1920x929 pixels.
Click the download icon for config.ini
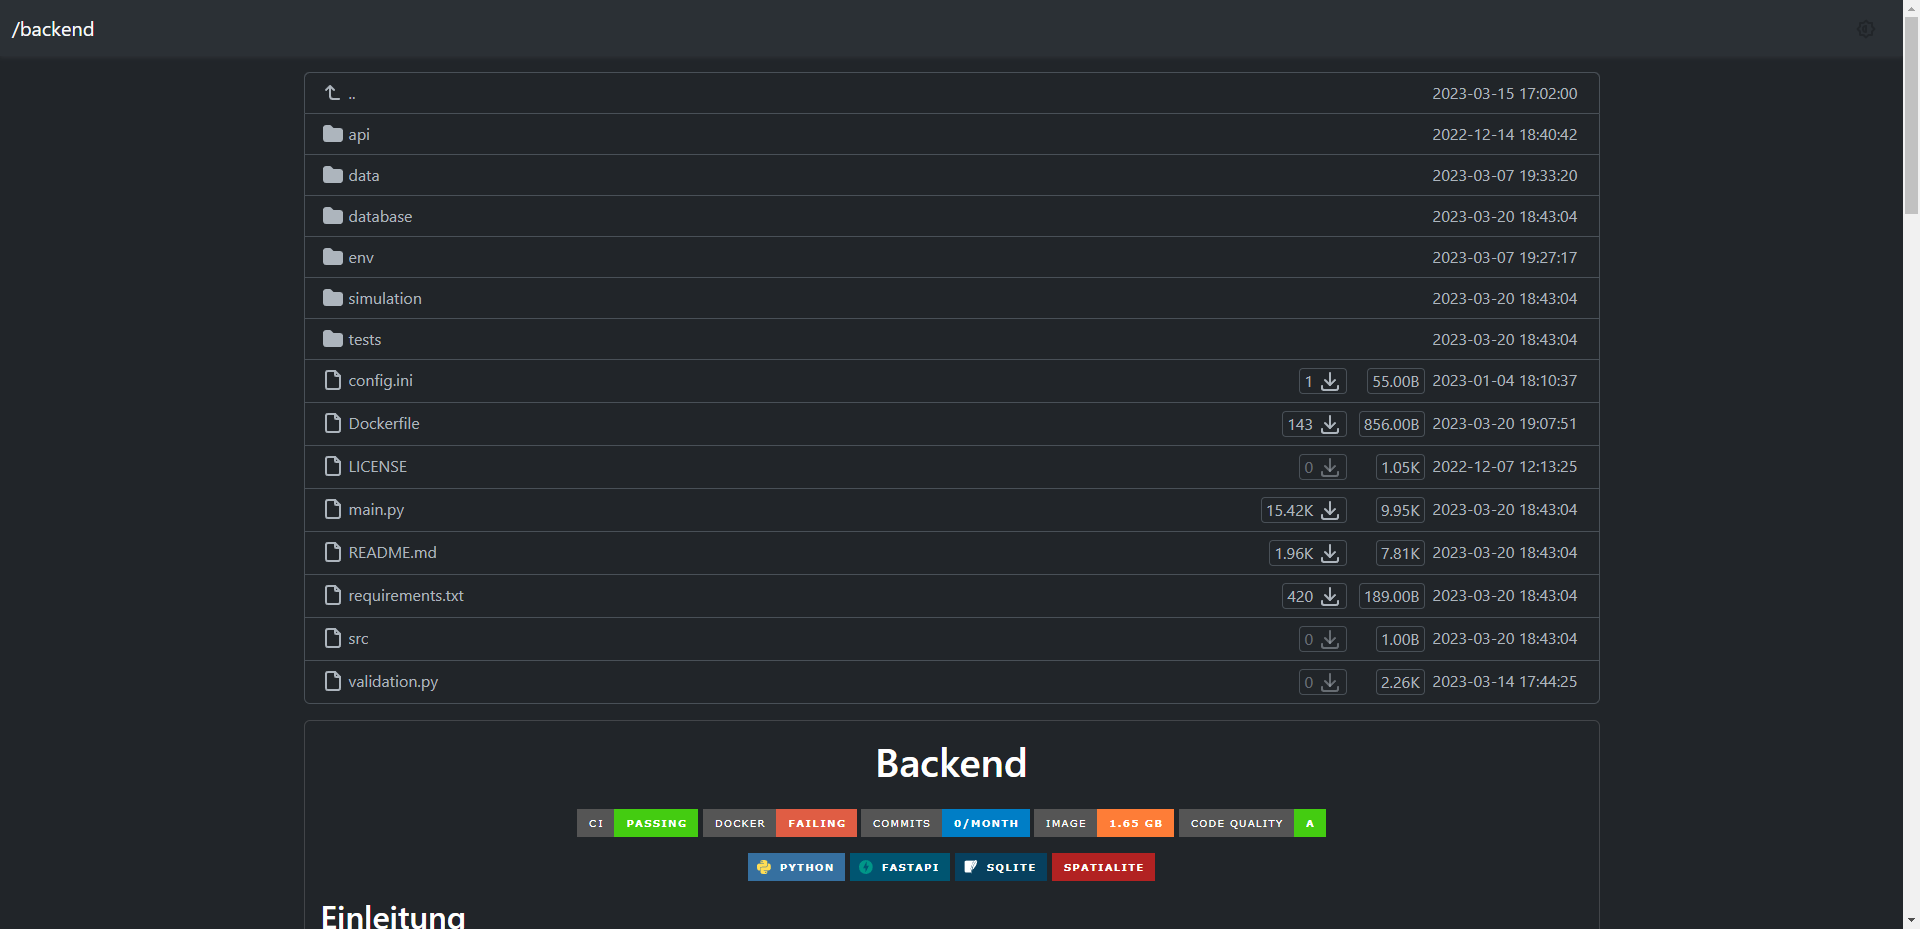1328,381
